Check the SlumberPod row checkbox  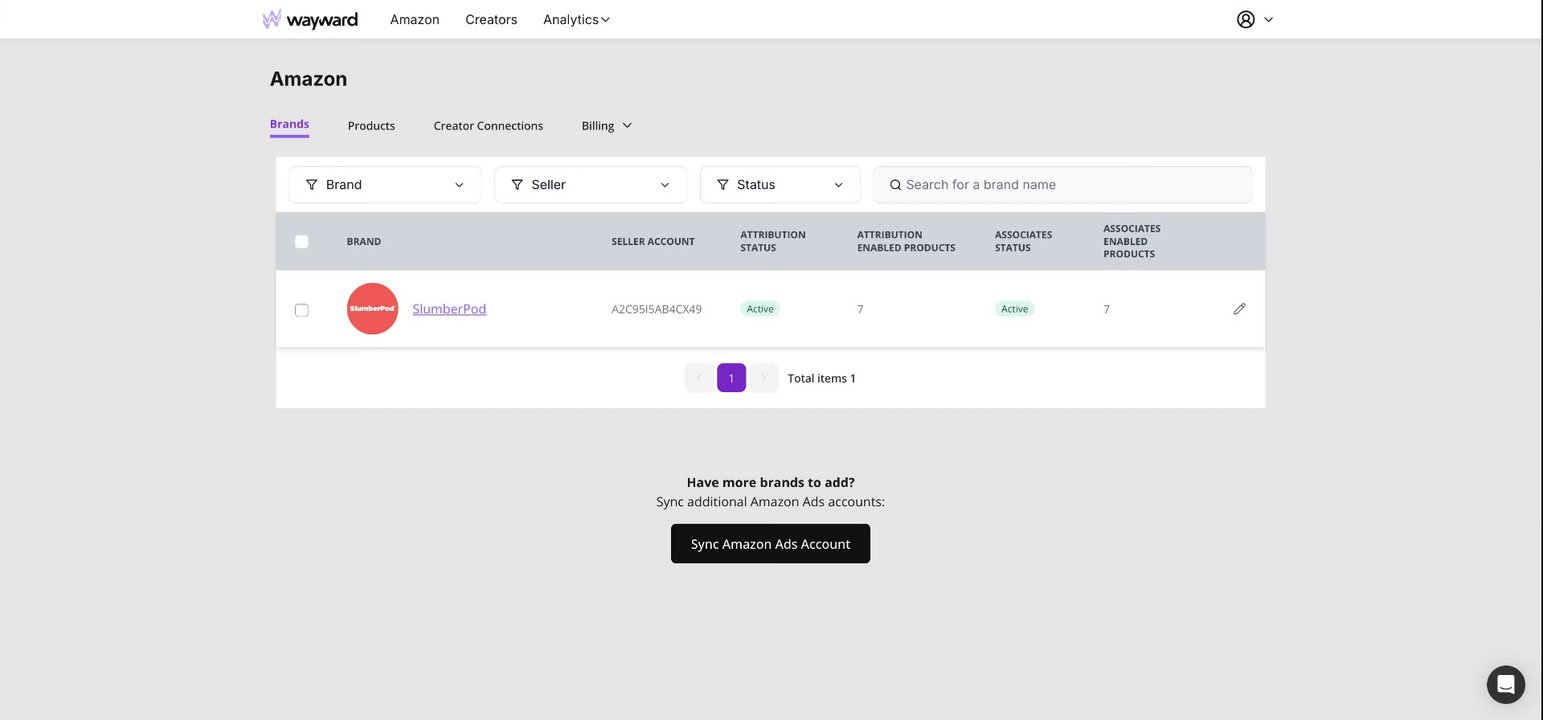[x=302, y=310]
